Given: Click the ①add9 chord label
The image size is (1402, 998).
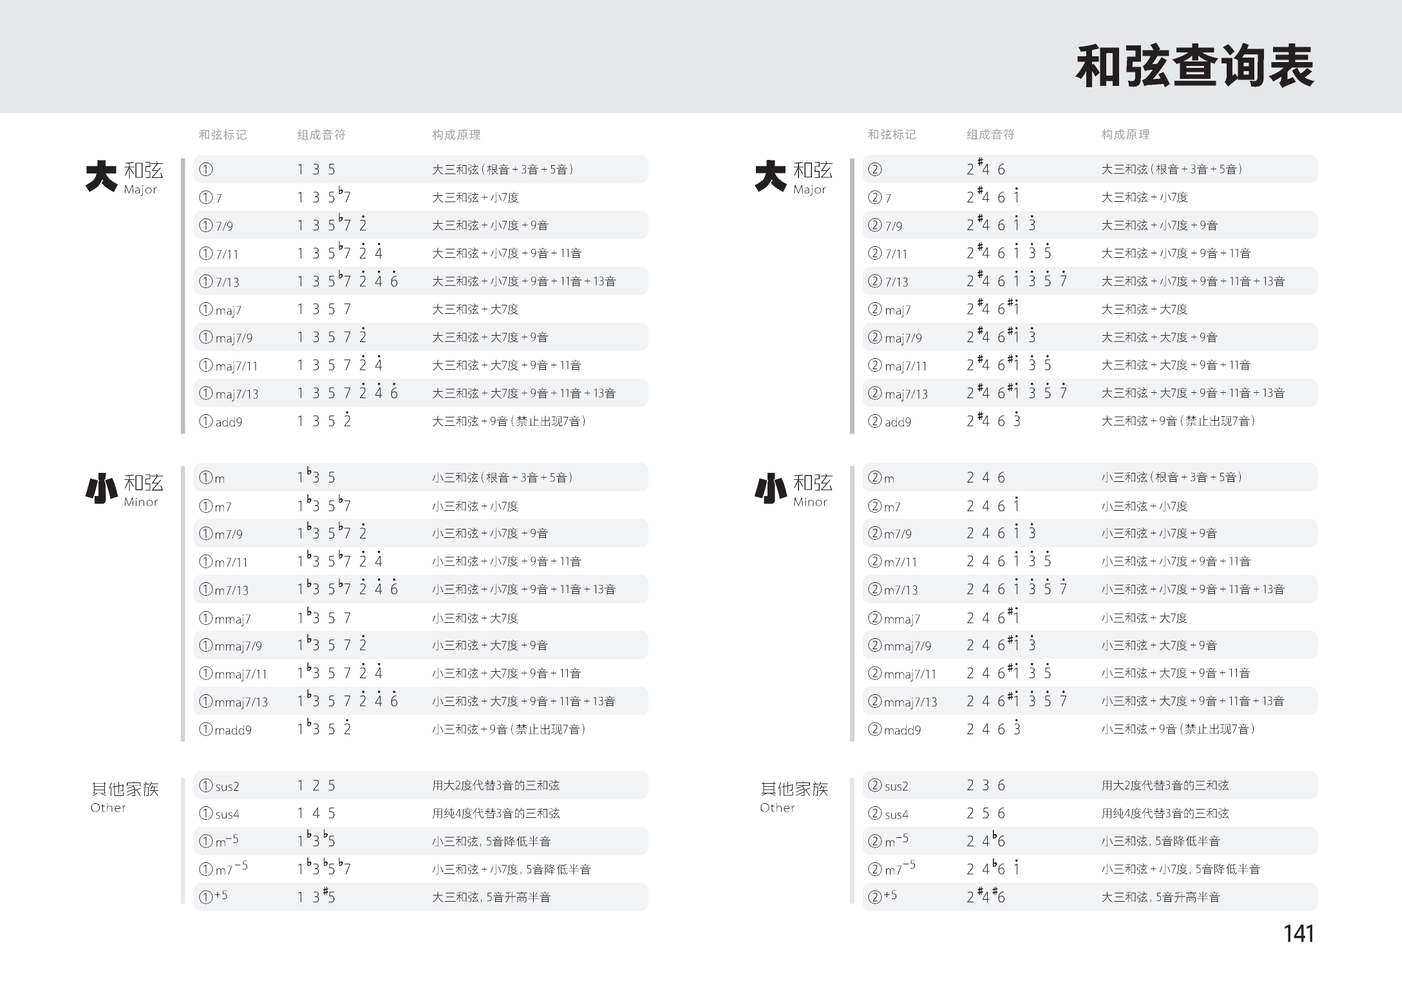Looking at the screenshot, I should (x=220, y=422).
